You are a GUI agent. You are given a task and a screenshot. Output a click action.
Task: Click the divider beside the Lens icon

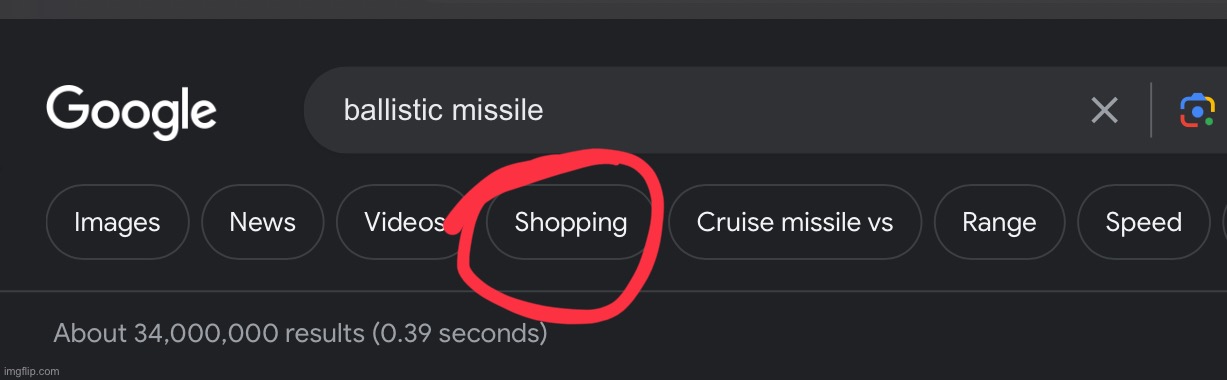[x=1151, y=110]
